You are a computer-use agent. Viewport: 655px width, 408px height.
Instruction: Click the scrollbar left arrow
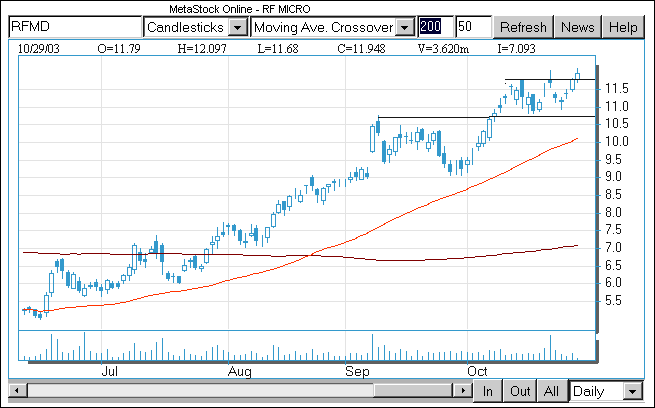point(17,391)
